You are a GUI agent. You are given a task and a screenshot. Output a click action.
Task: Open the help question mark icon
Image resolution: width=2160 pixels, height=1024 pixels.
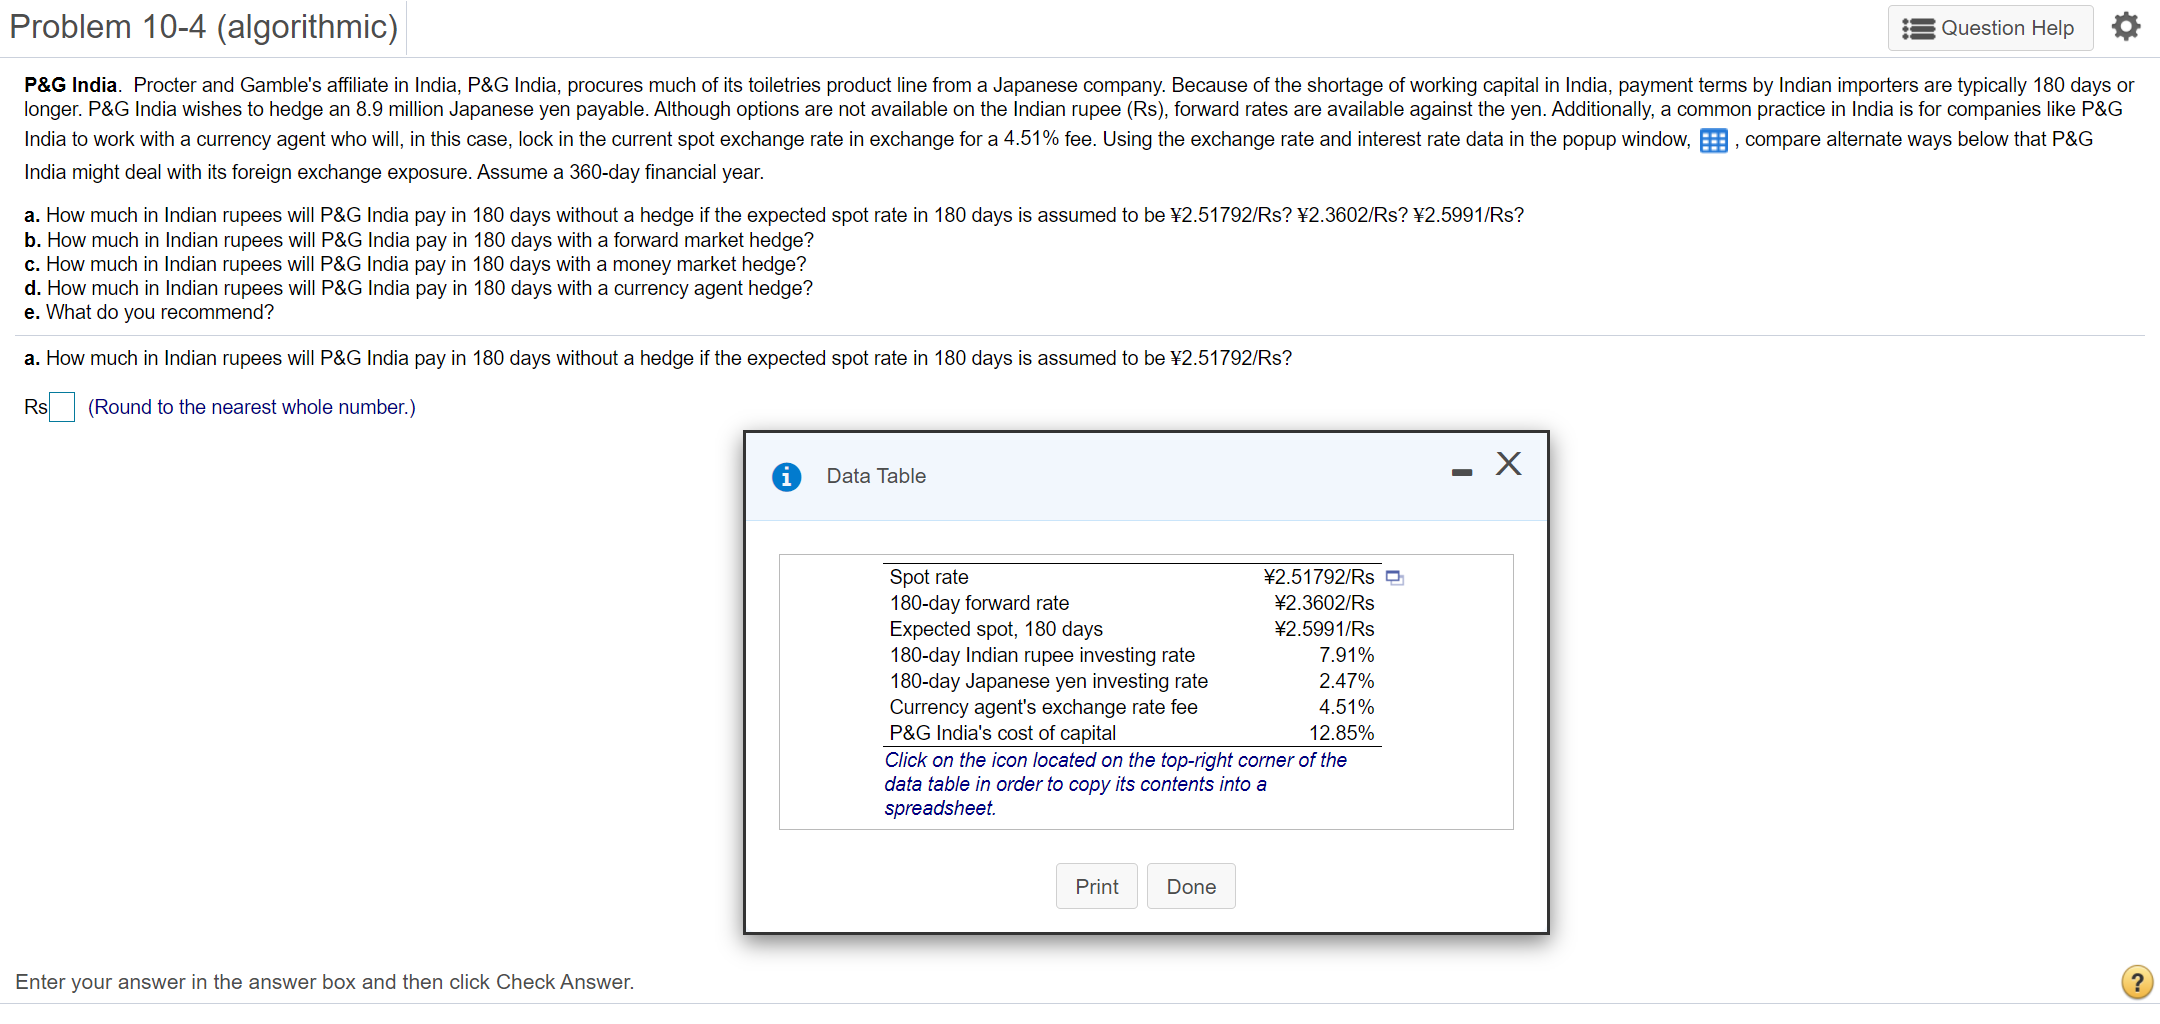click(2137, 982)
